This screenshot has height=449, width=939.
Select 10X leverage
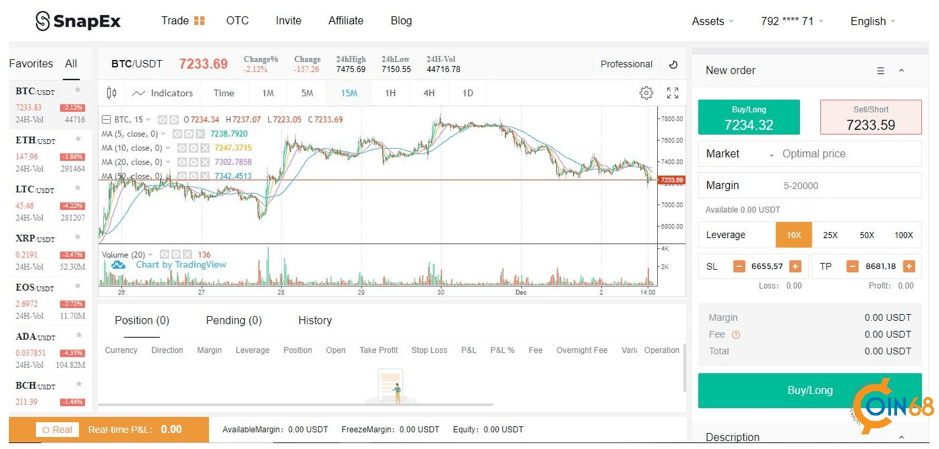click(x=793, y=235)
